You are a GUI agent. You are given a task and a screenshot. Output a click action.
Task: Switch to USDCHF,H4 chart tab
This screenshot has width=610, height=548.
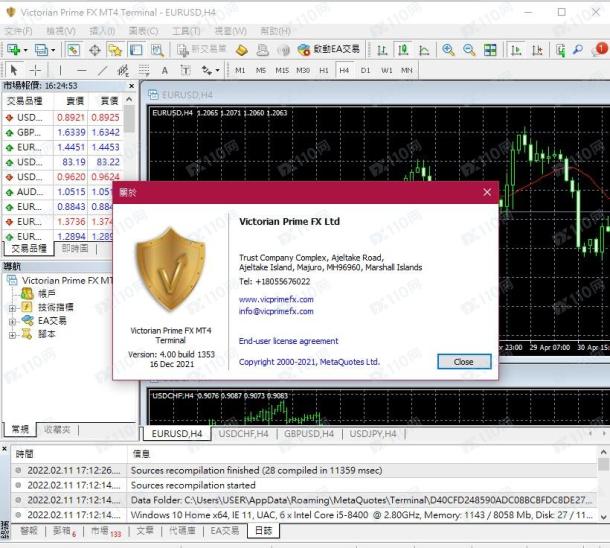(244, 434)
